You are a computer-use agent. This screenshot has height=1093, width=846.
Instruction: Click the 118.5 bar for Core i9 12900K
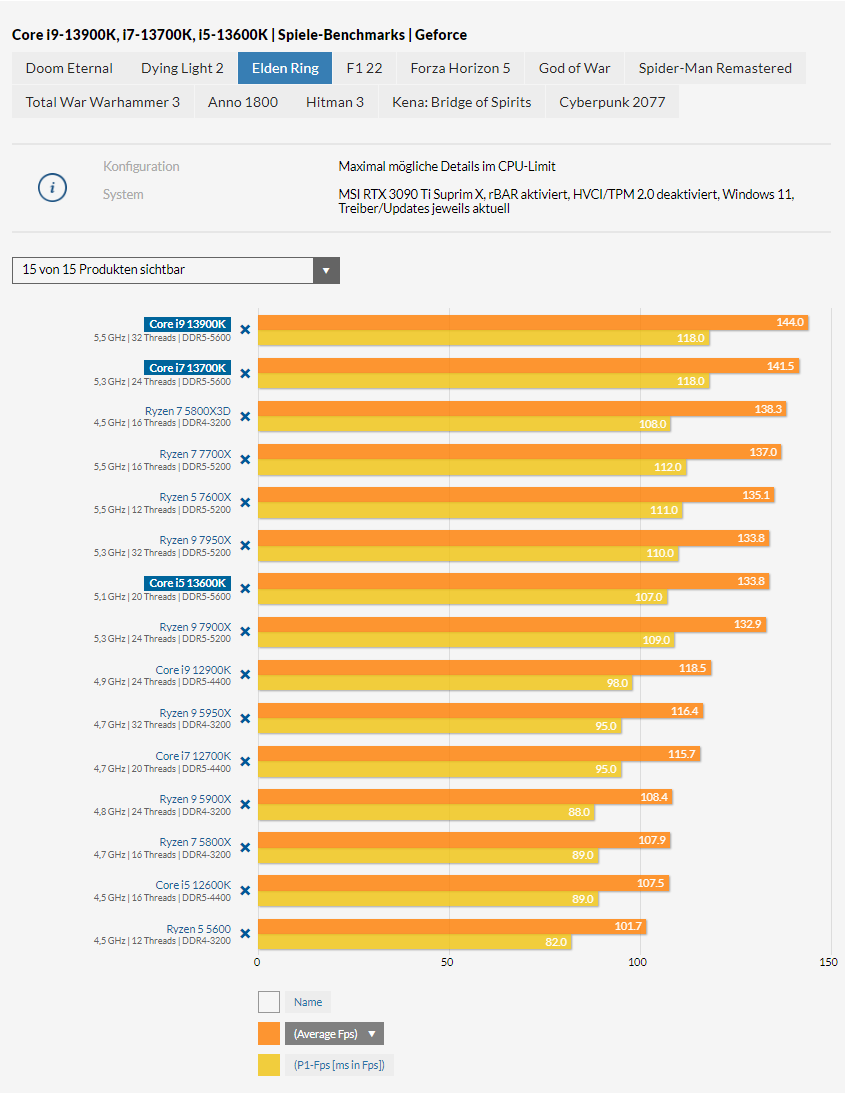[484, 668]
